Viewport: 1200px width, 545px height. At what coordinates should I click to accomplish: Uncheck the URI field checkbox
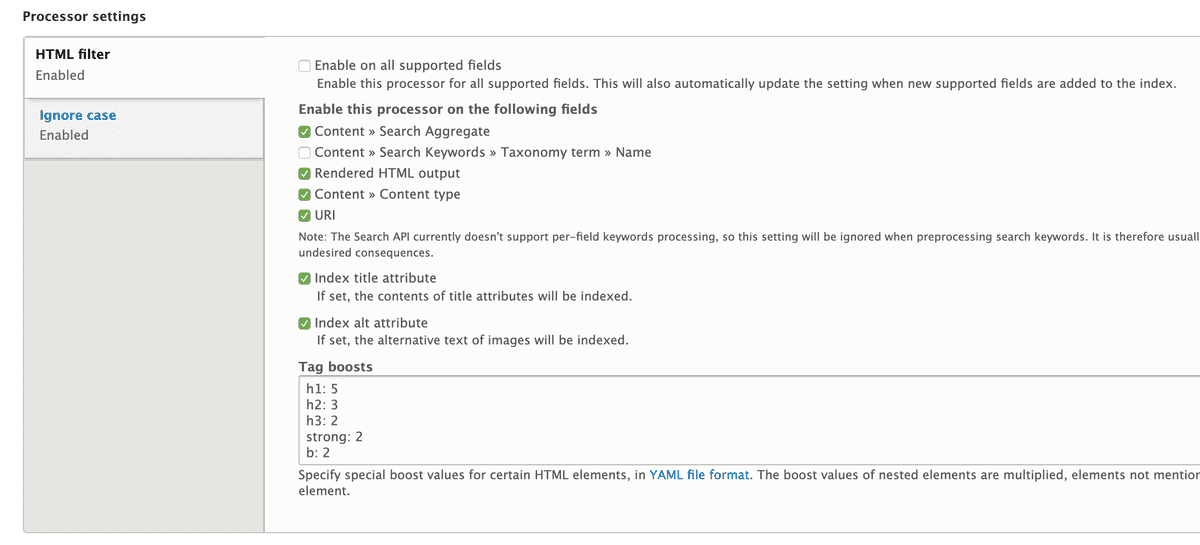click(x=305, y=216)
